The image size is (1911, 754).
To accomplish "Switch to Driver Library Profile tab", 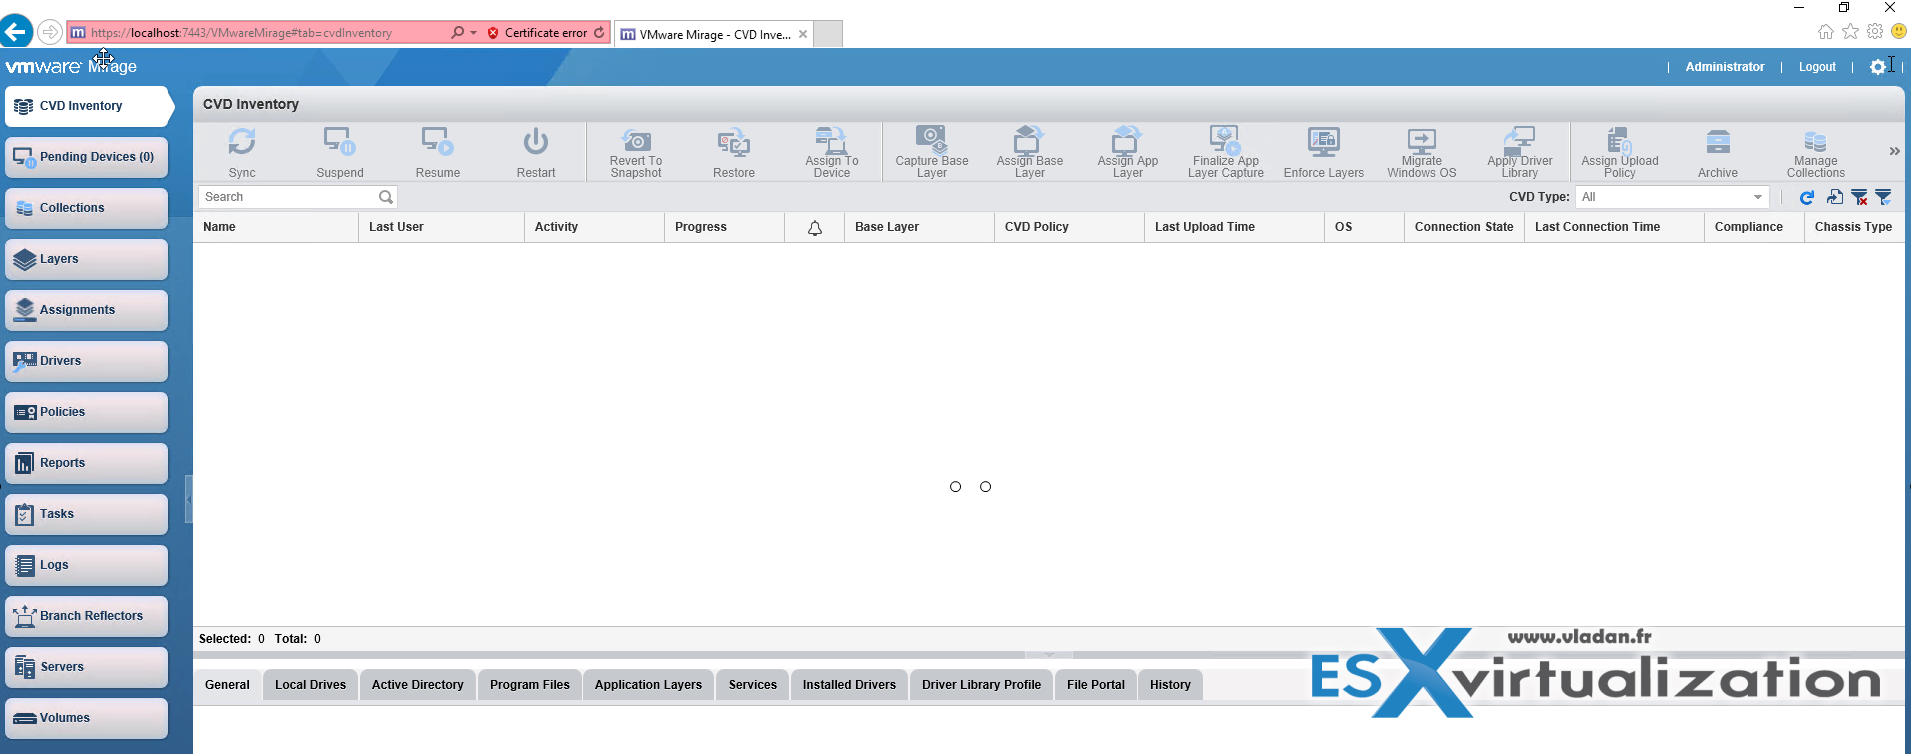I will tap(981, 685).
